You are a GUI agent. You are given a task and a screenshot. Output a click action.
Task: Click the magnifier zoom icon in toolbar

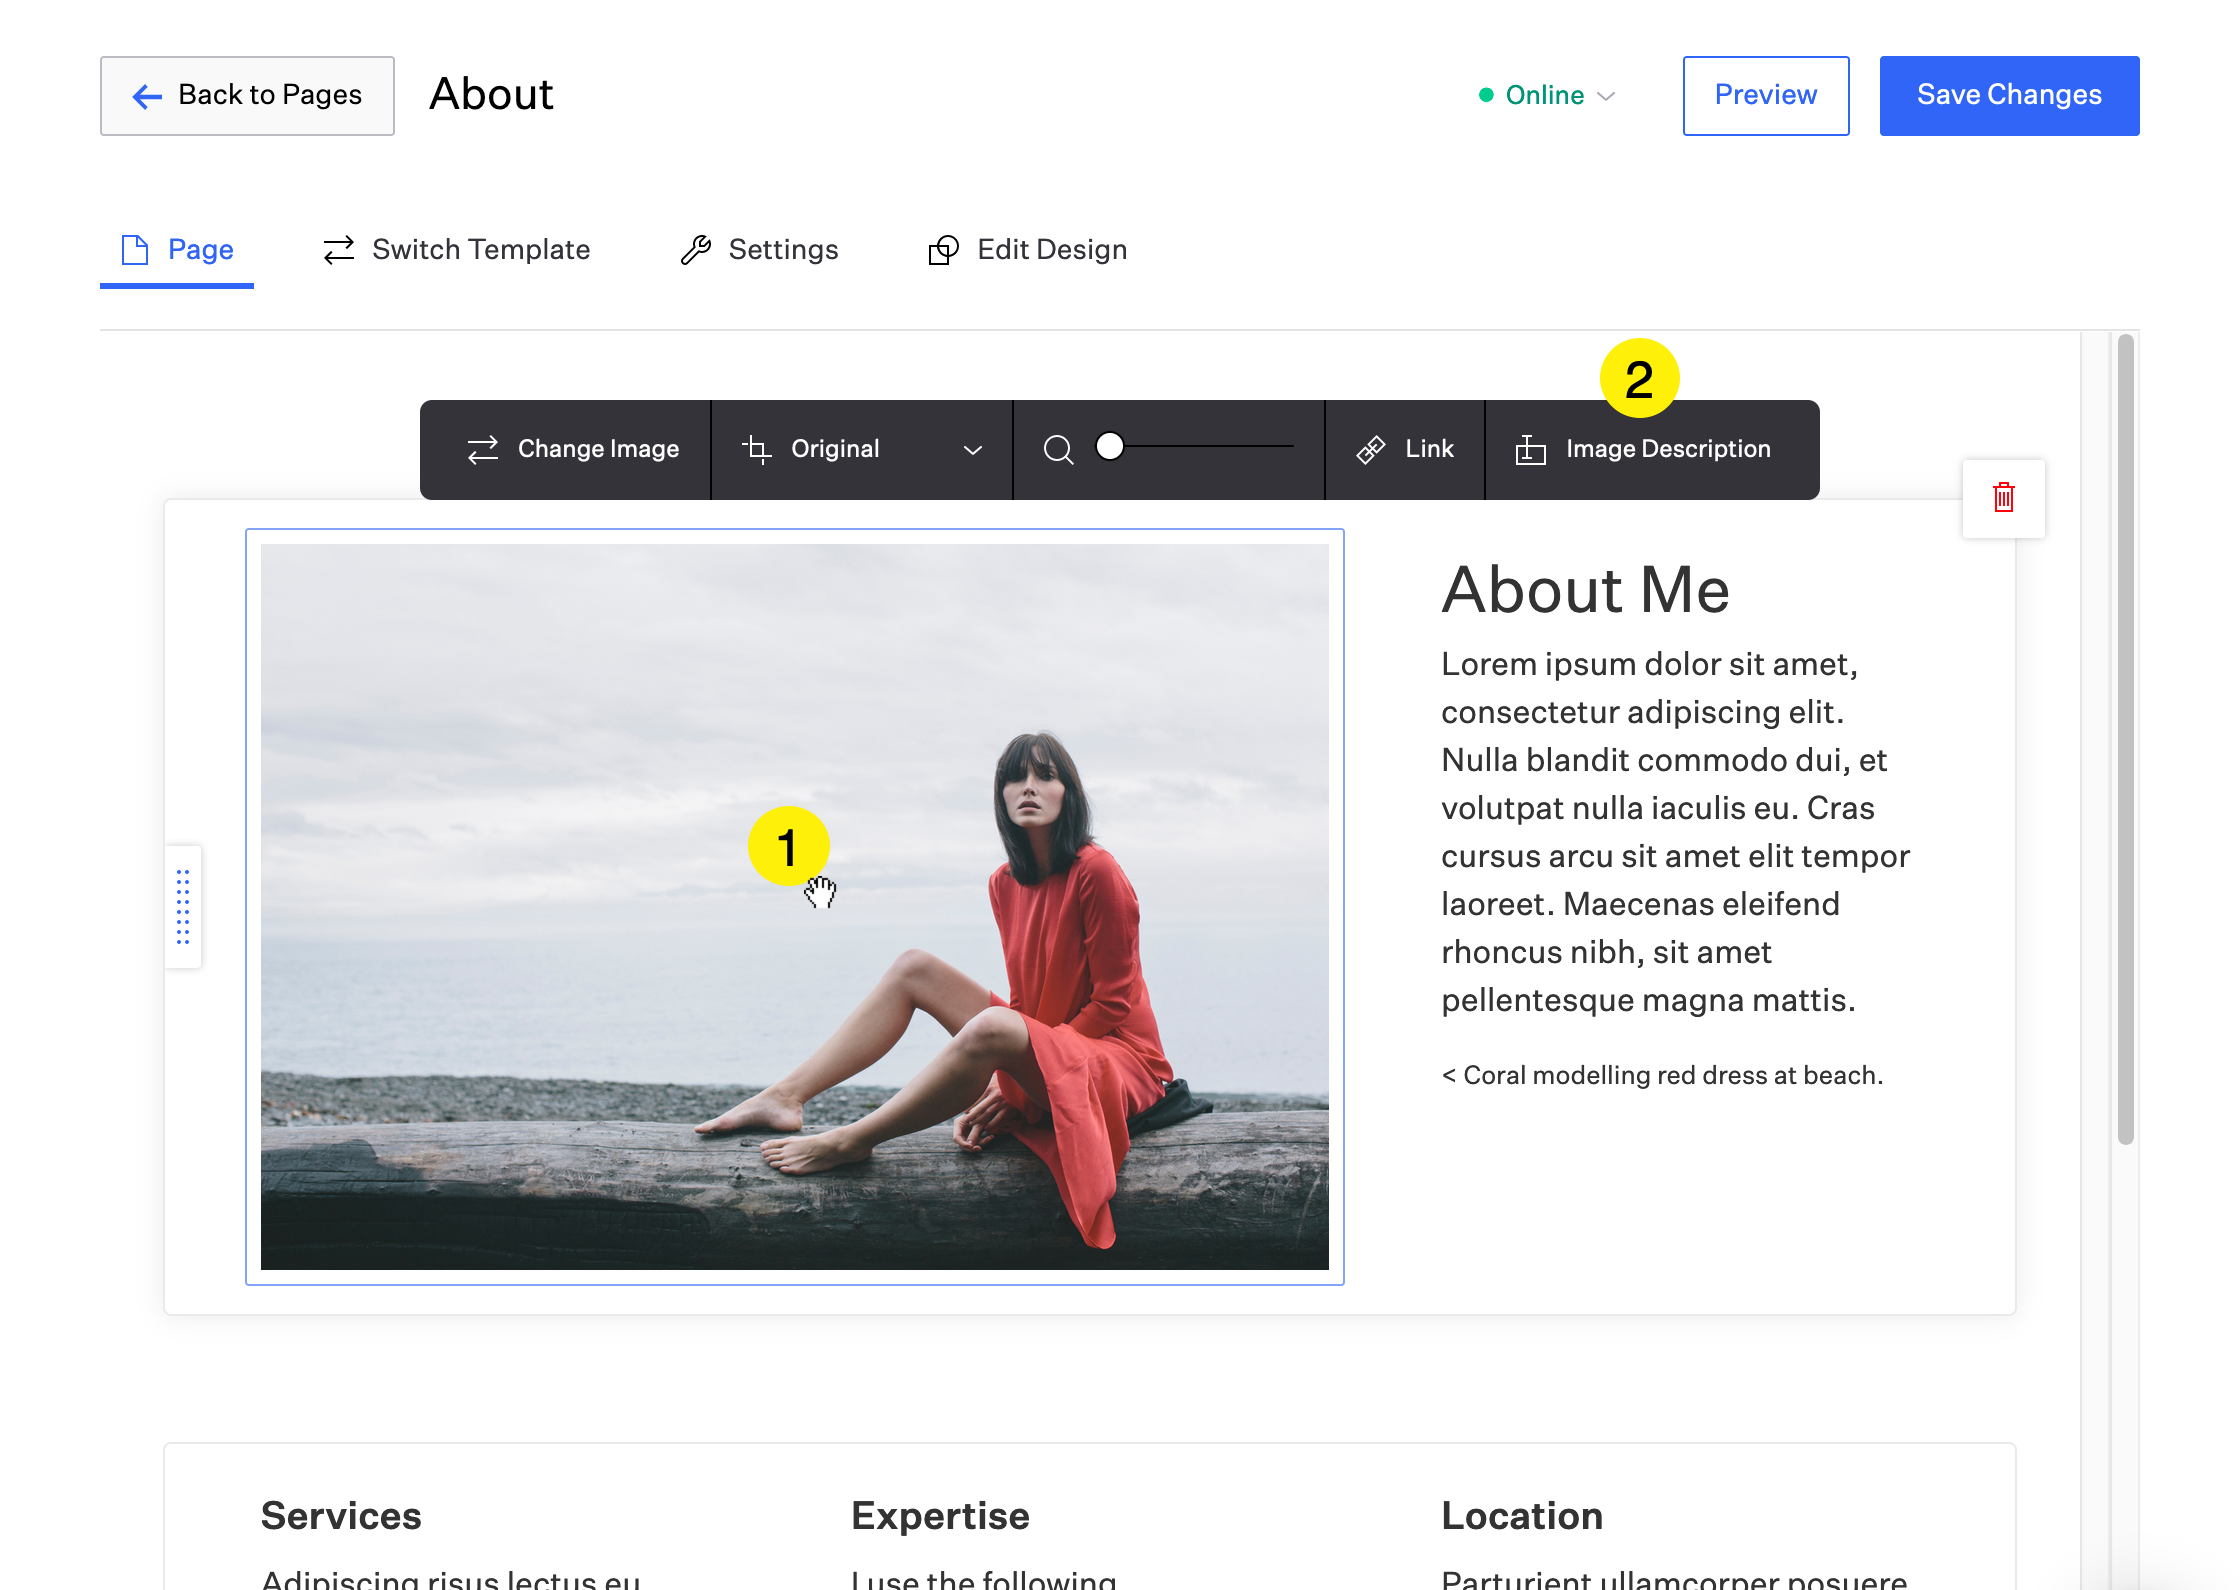point(1058,450)
